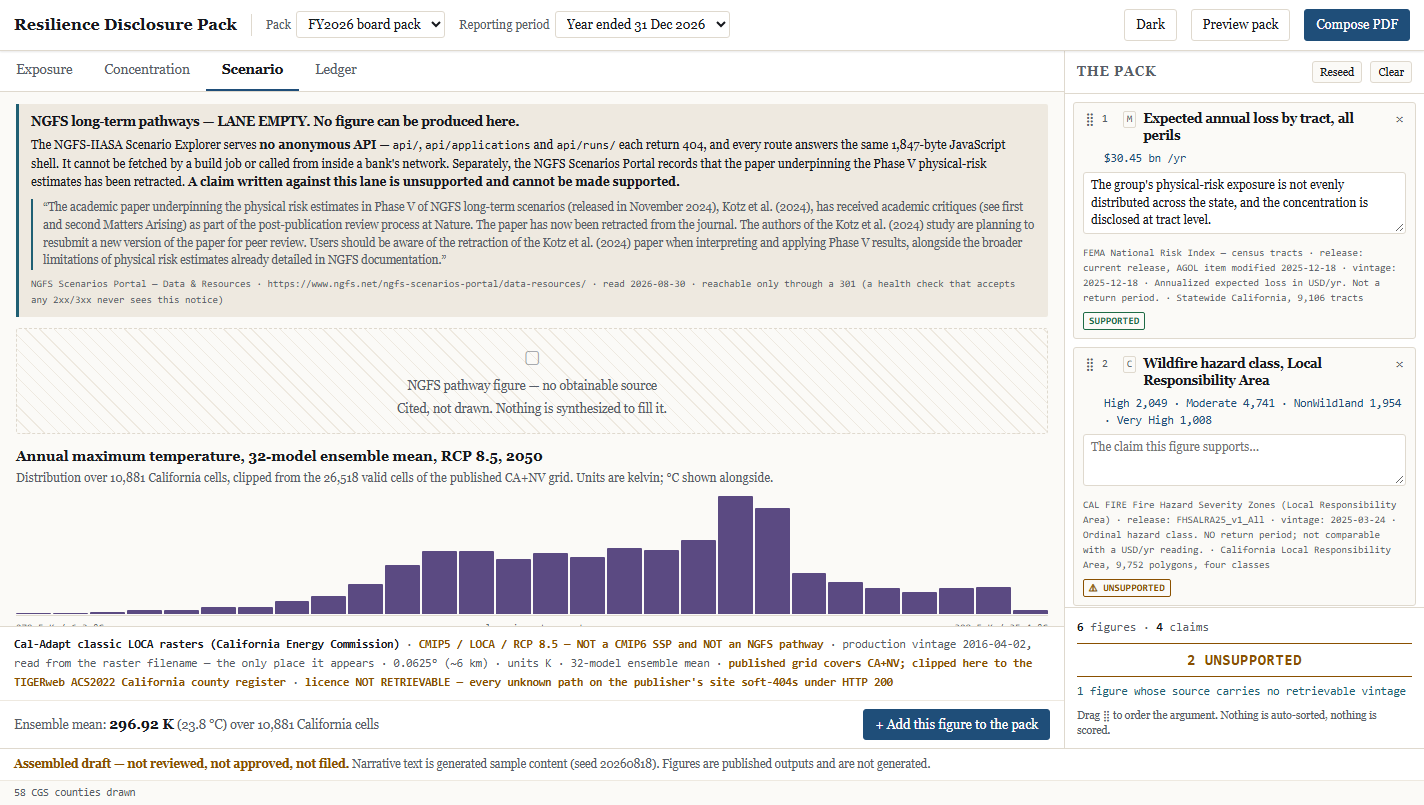
Task: Open the Pack dropdown showing FY2026 board pack
Action: point(370,24)
